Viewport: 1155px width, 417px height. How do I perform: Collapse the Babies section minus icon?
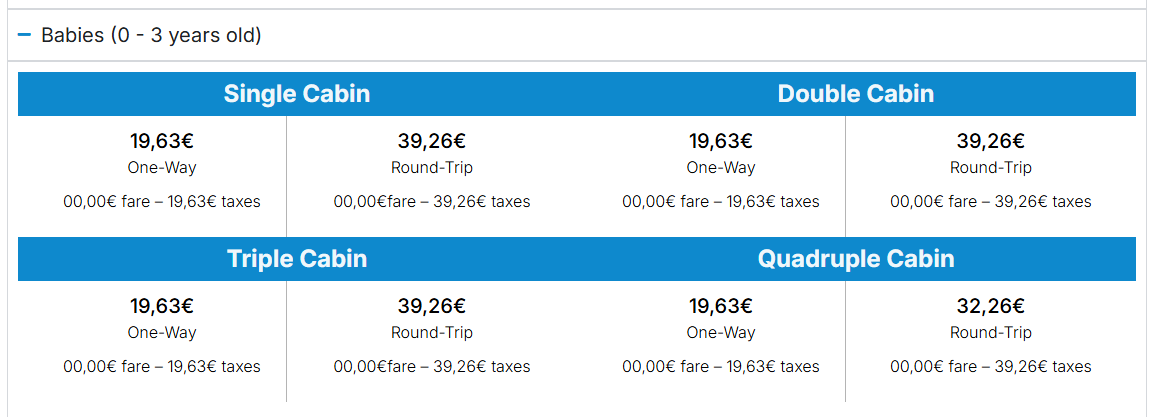pyautogui.click(x=25, y=36)
